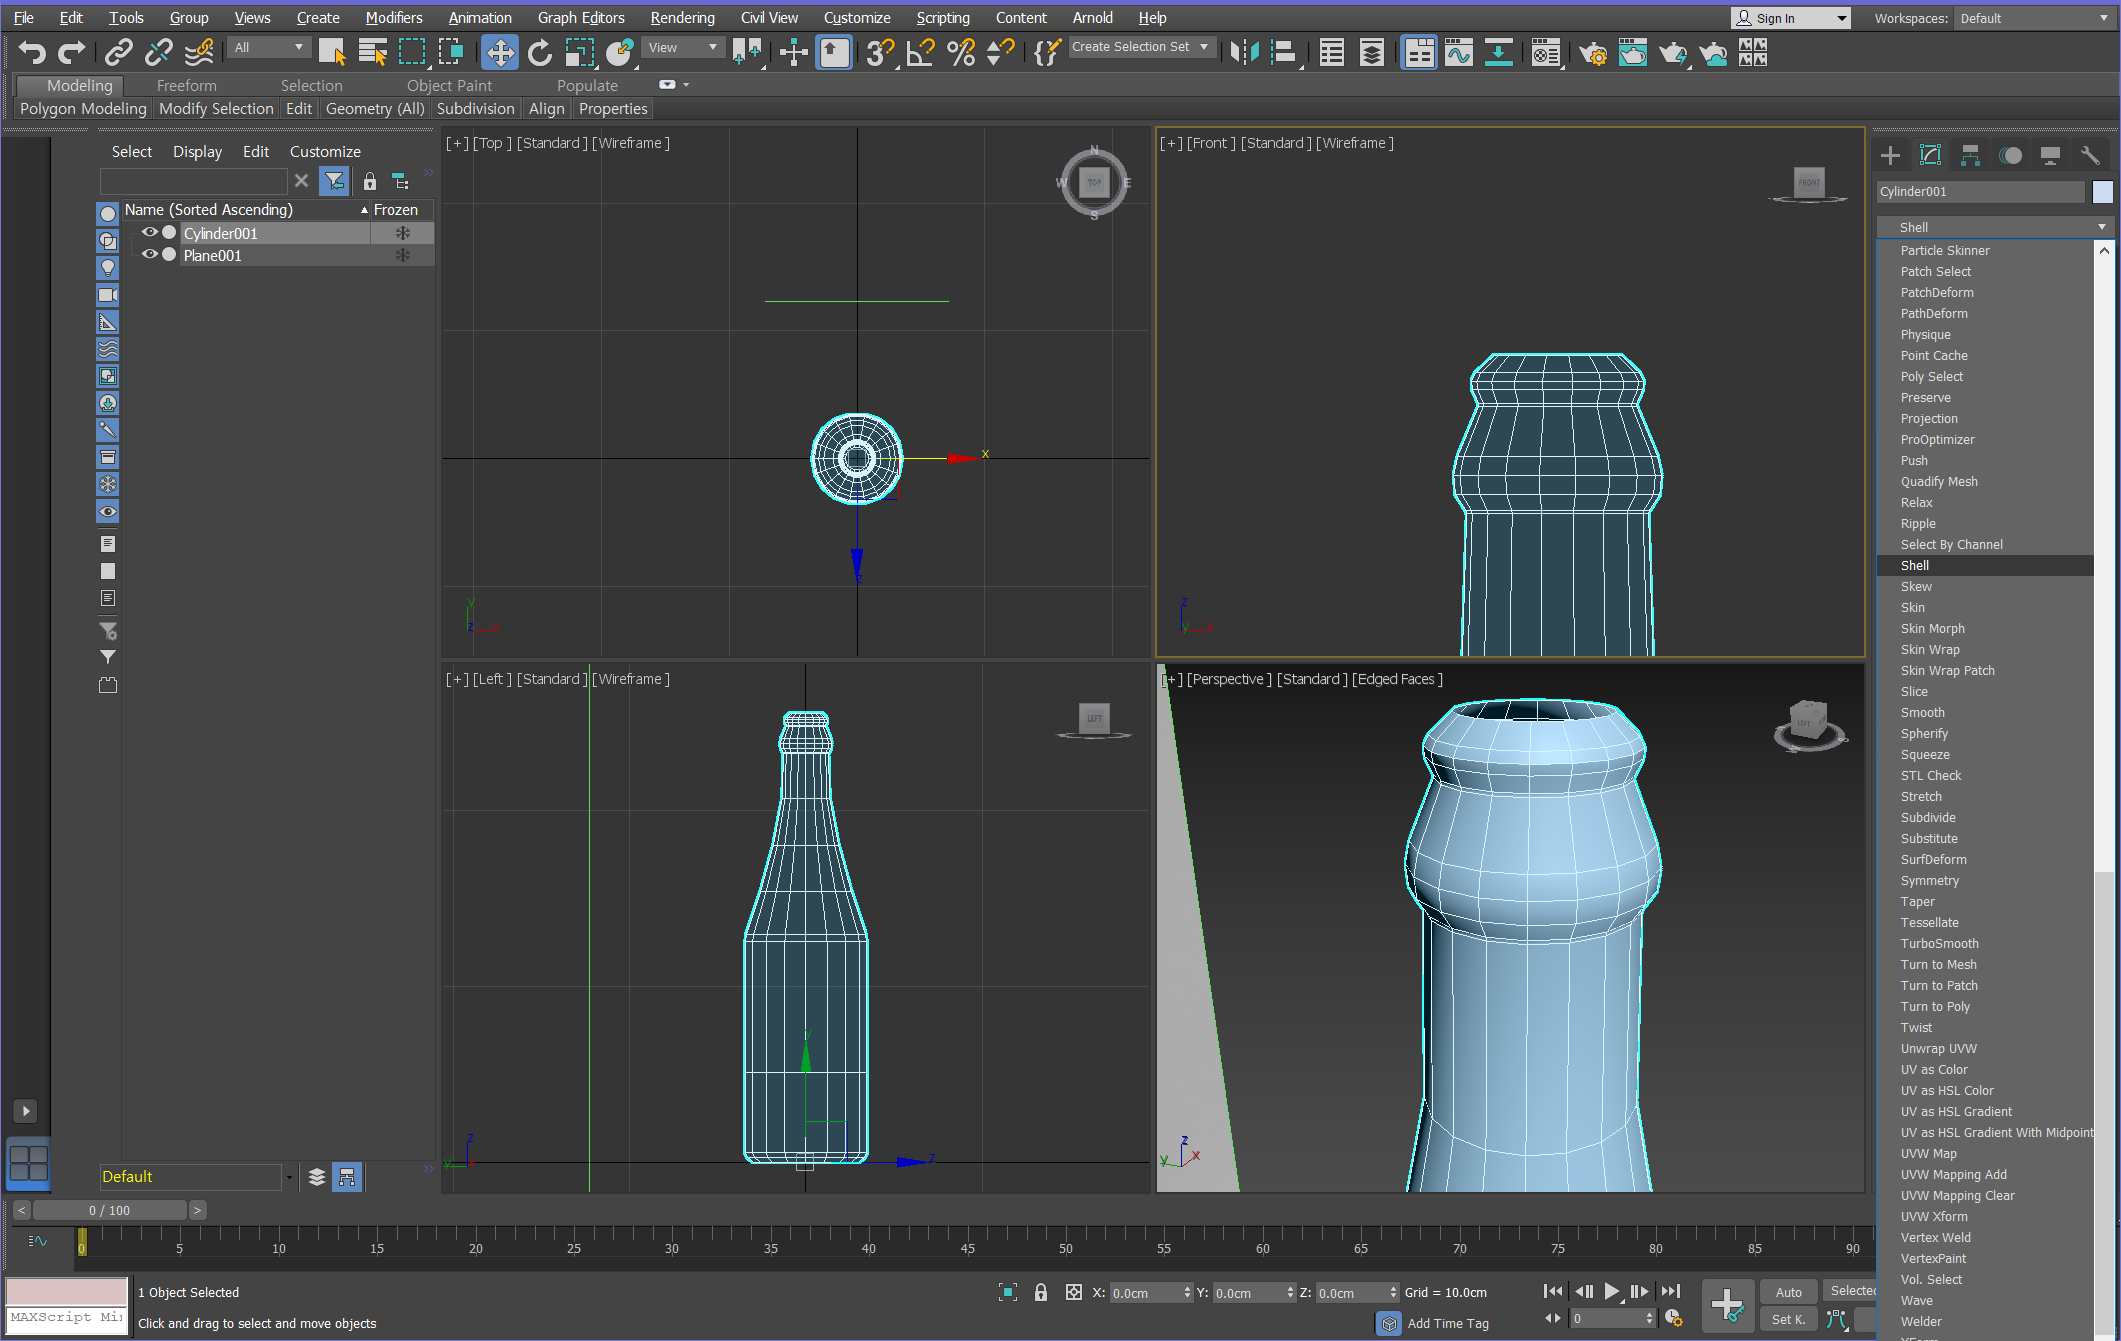The width and height of the screenshot is (2121, 1341).
Task: Open the Utilities wrench panel icon
Action: pyautogui.click(x=2089, y=155)
